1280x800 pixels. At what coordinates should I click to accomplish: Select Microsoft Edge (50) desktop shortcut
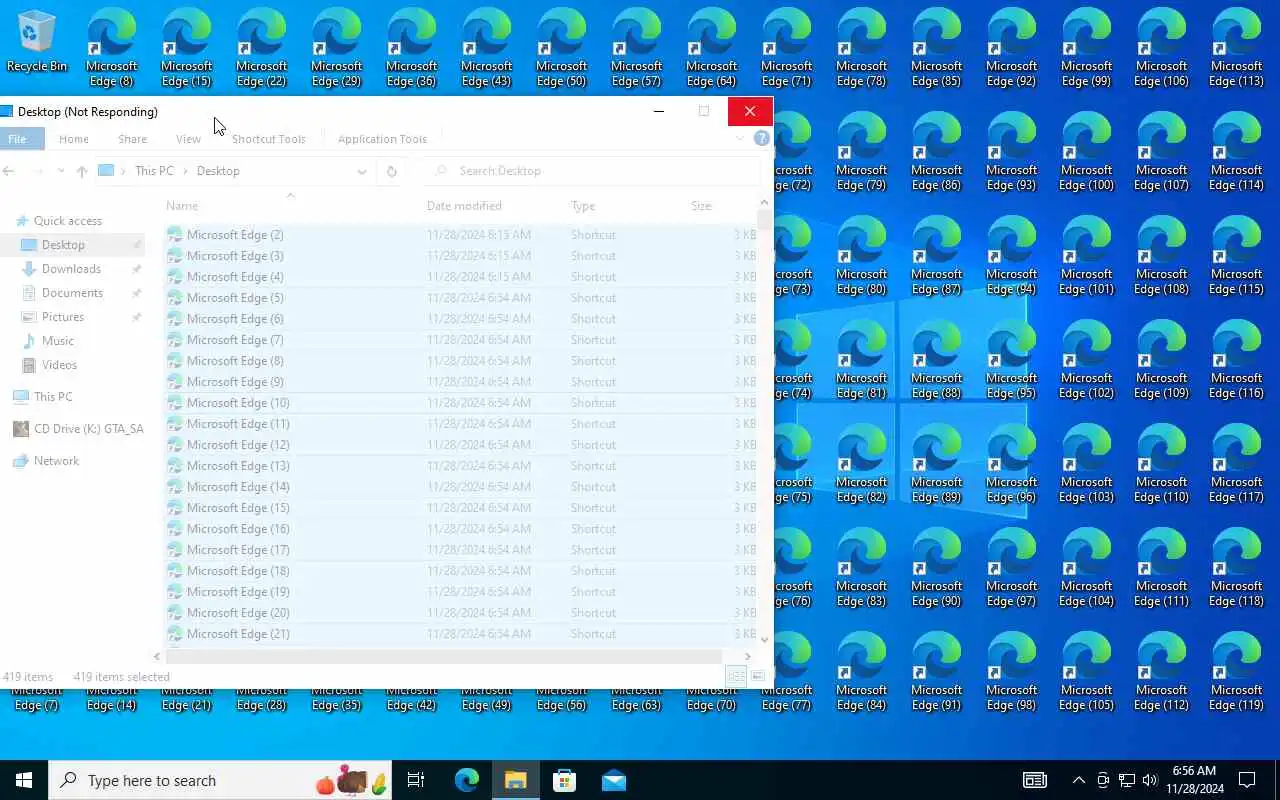(562, 48)
